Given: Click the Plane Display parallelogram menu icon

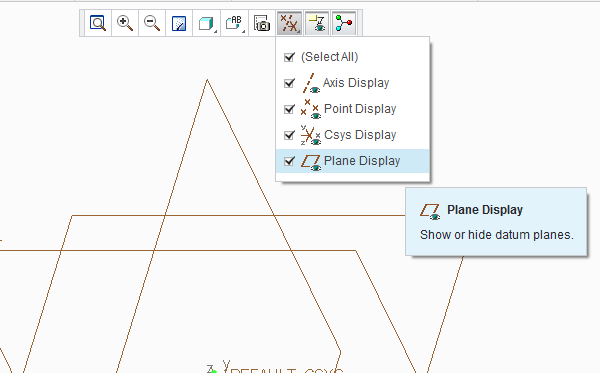Looking at the screenshot, I should click(311, 163).
